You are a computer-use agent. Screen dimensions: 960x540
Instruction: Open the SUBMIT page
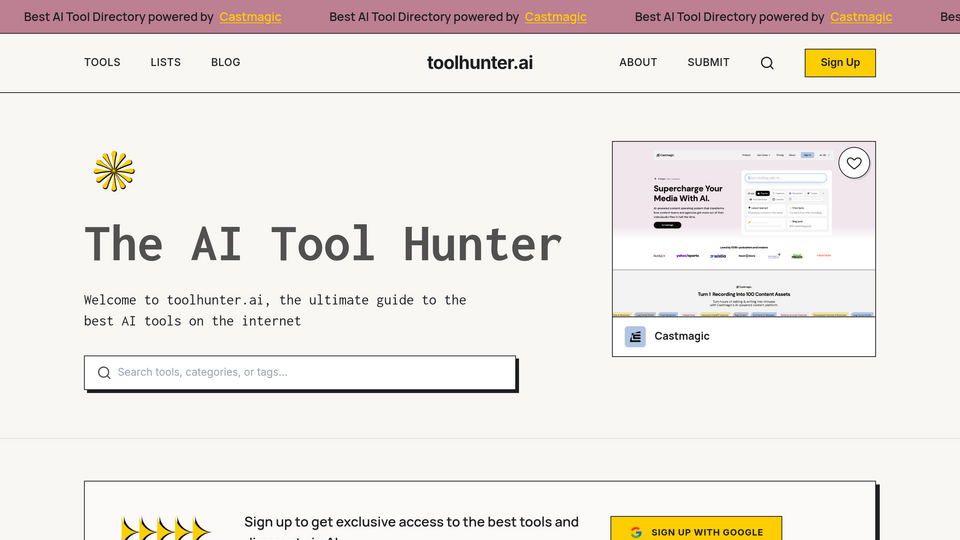coord(708,62)
